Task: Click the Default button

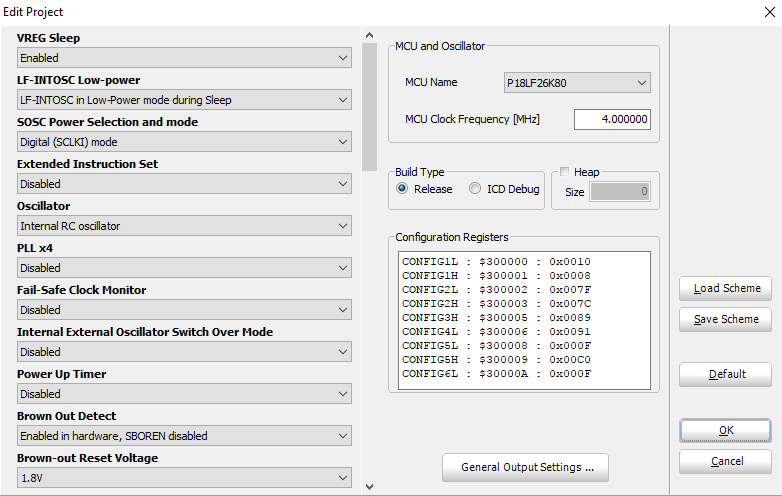Action: pyautogui.click(x=725, y=374)
